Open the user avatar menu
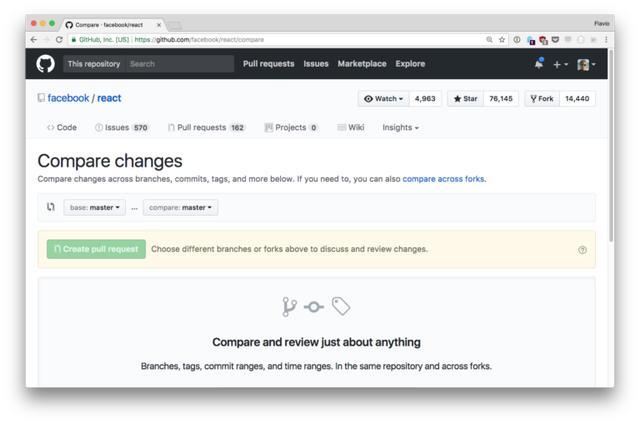The width and height of the screenshot is (640, 424). pyautogui.click(x=586, y=64)
